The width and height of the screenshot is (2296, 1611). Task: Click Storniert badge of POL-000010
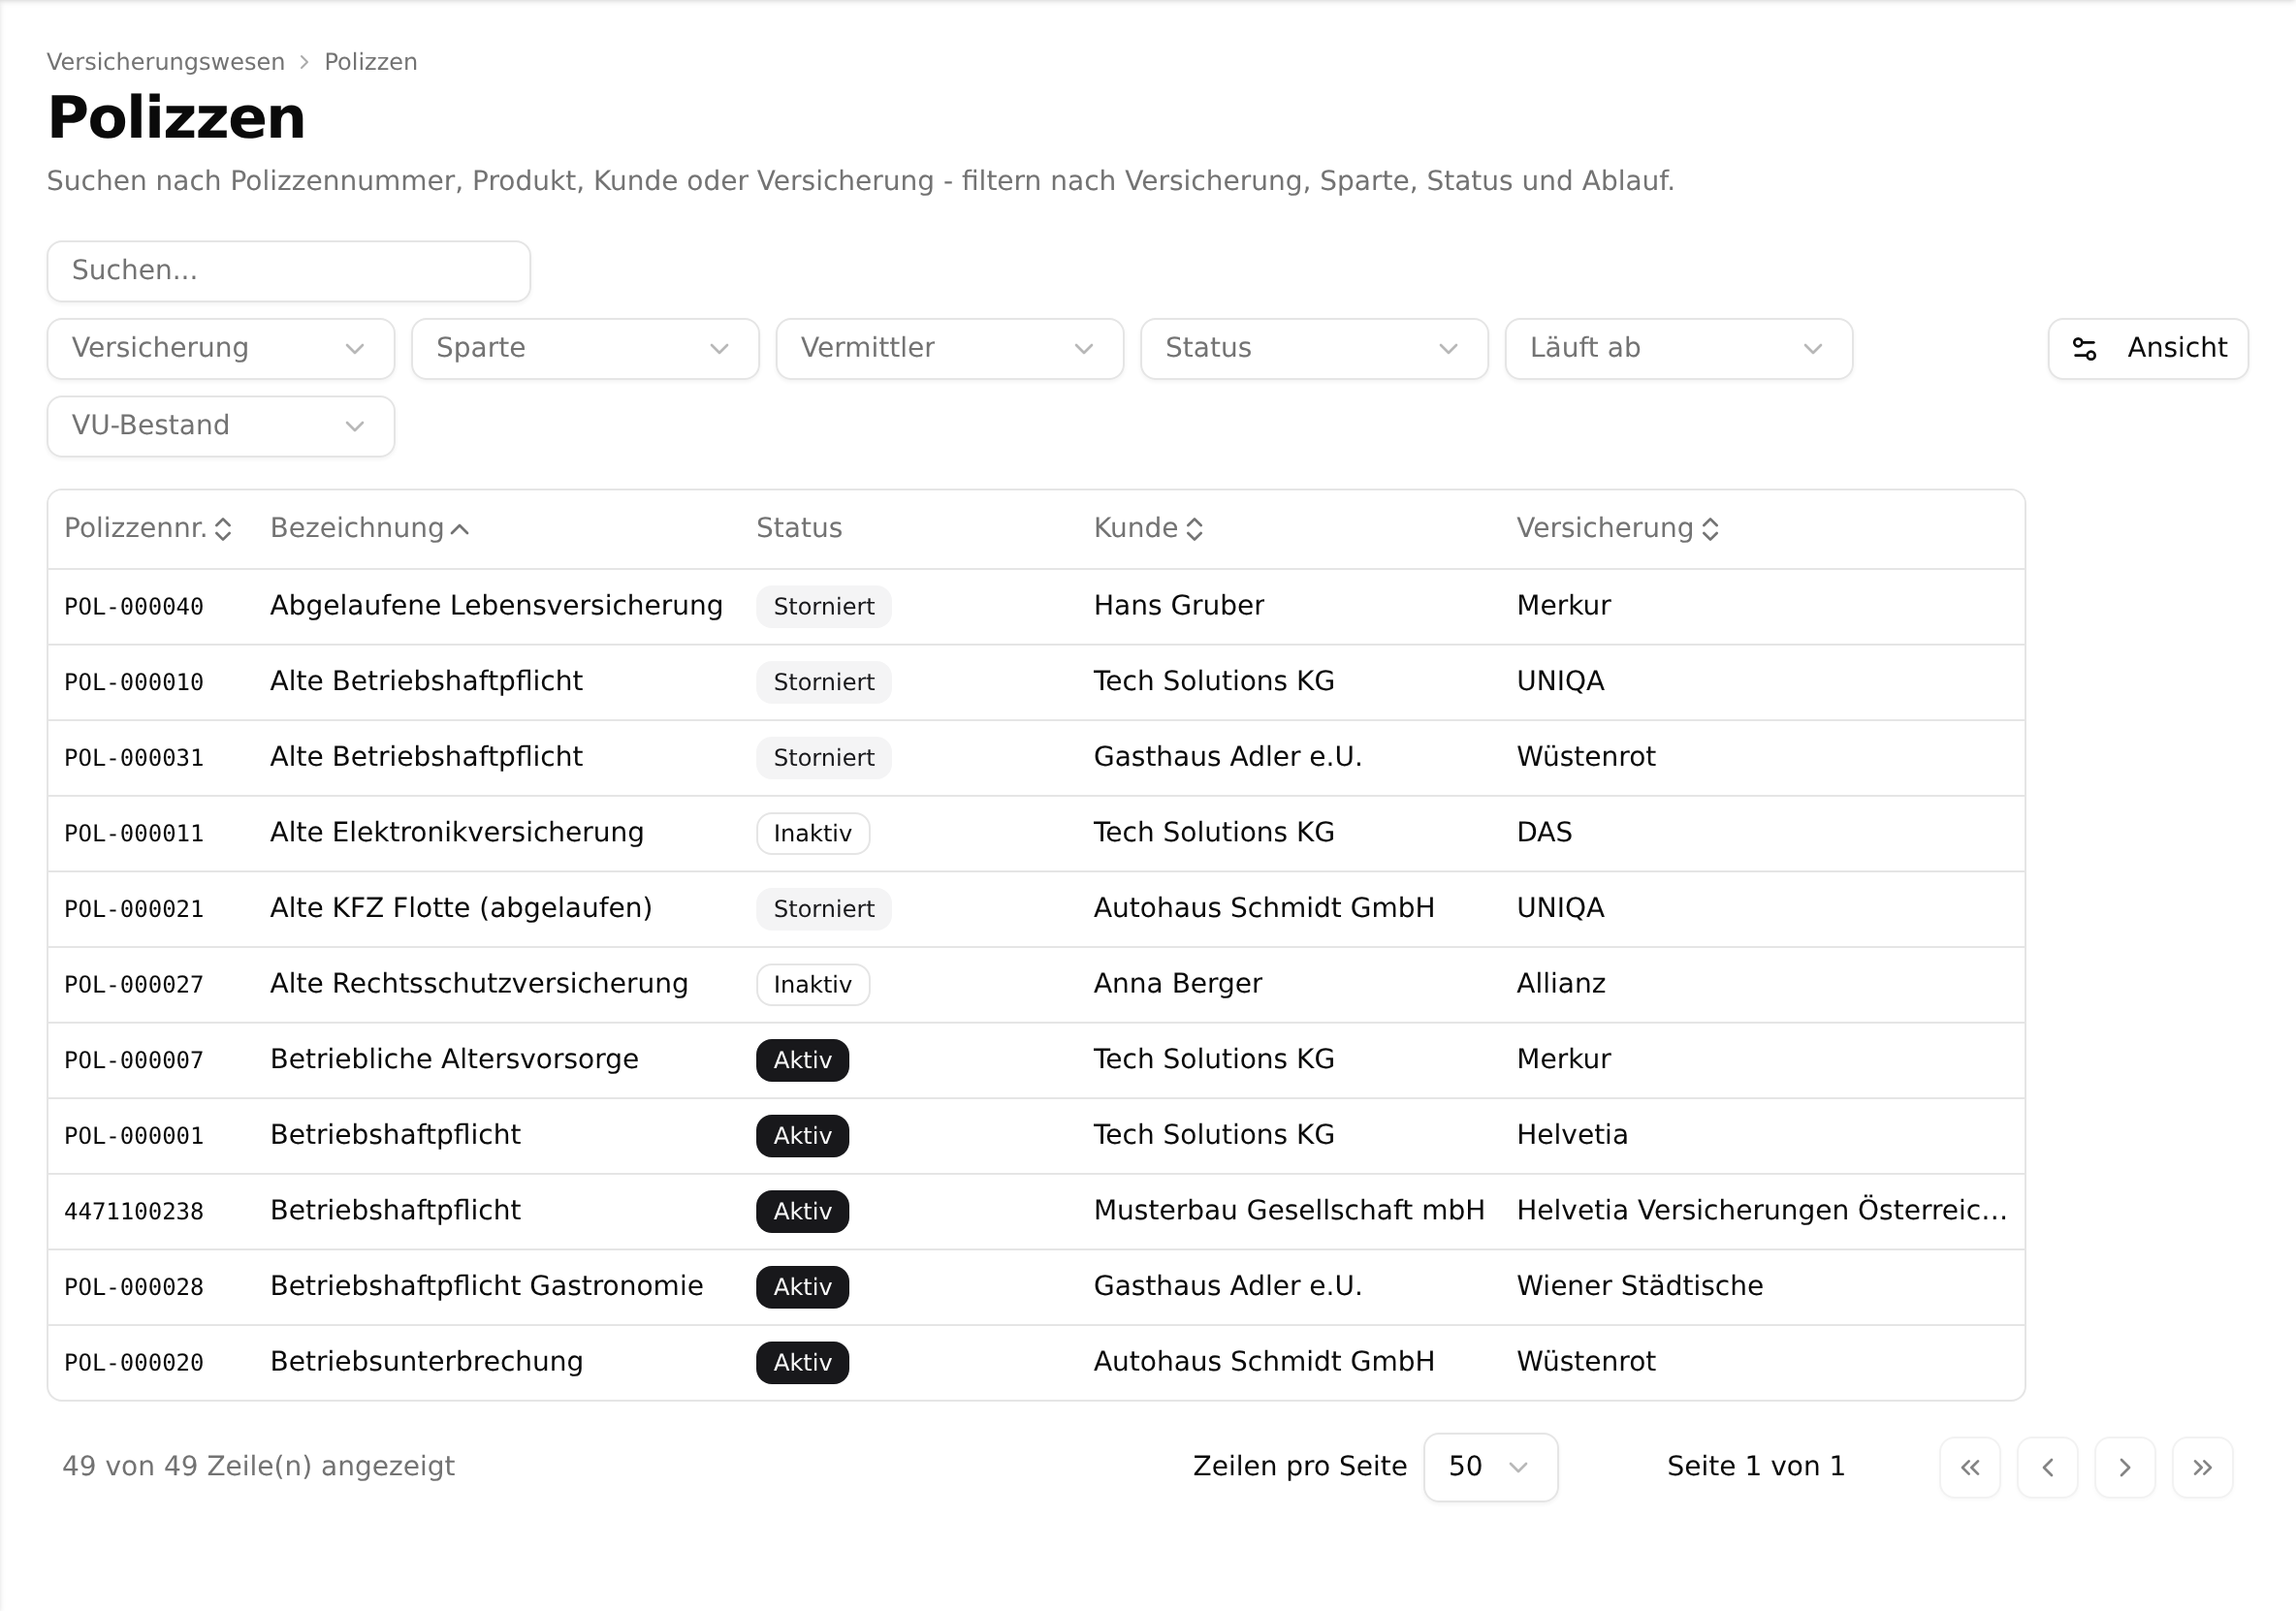(x=823, y=682)
